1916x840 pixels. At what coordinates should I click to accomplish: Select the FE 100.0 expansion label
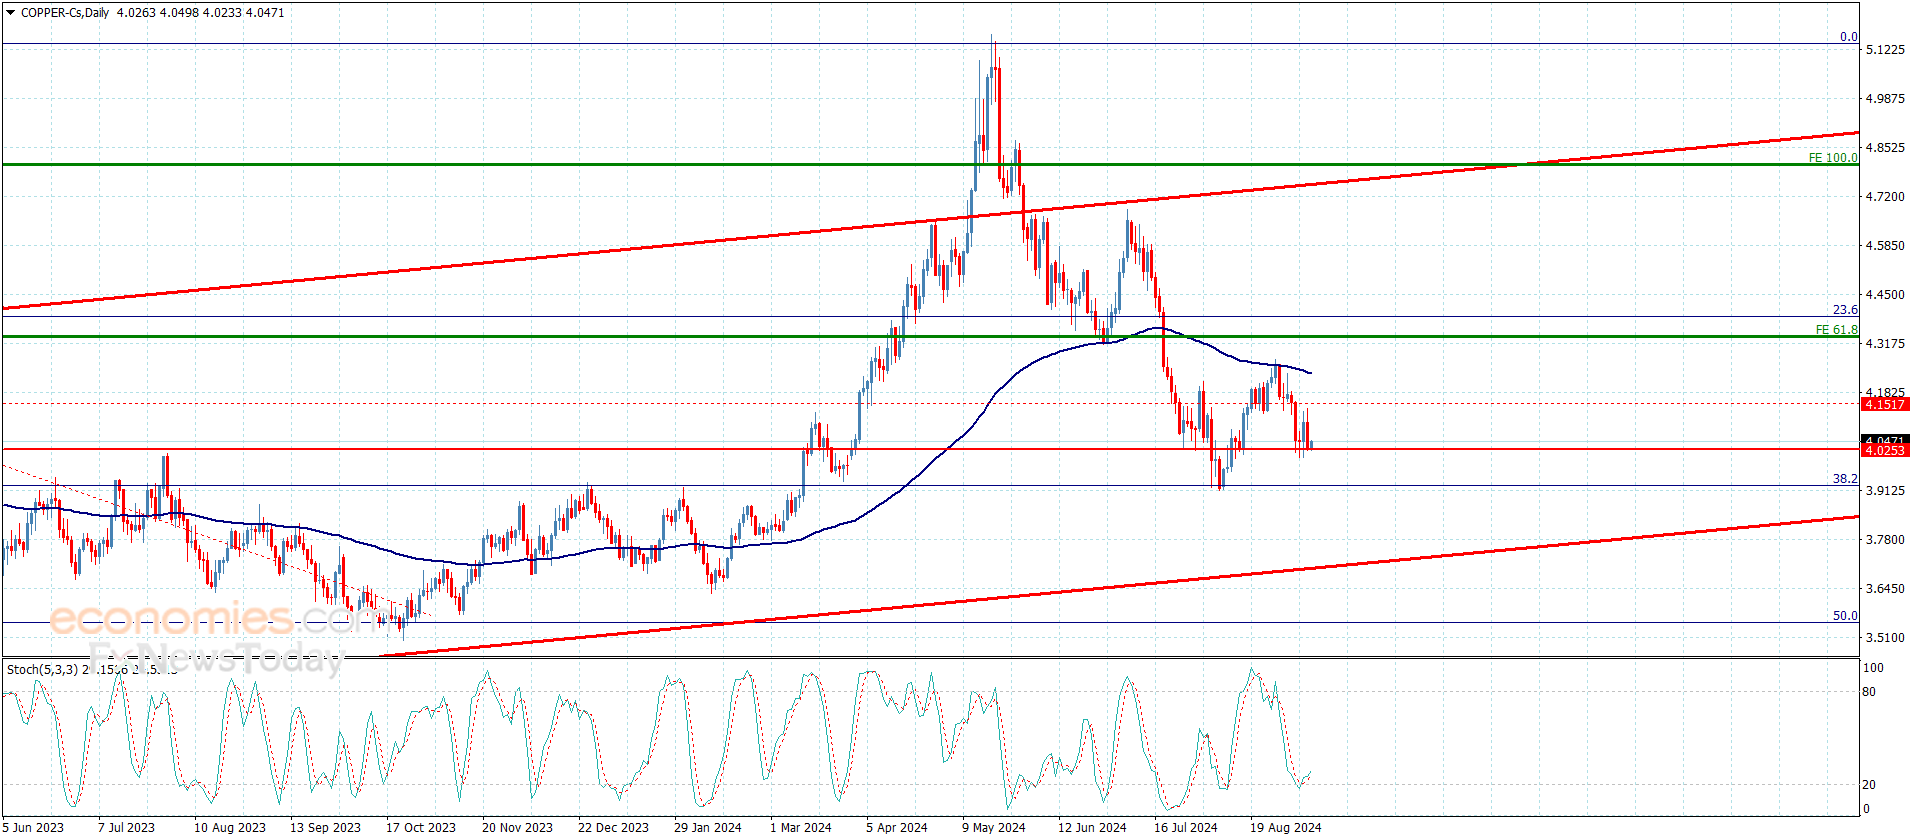[1833, 158]
